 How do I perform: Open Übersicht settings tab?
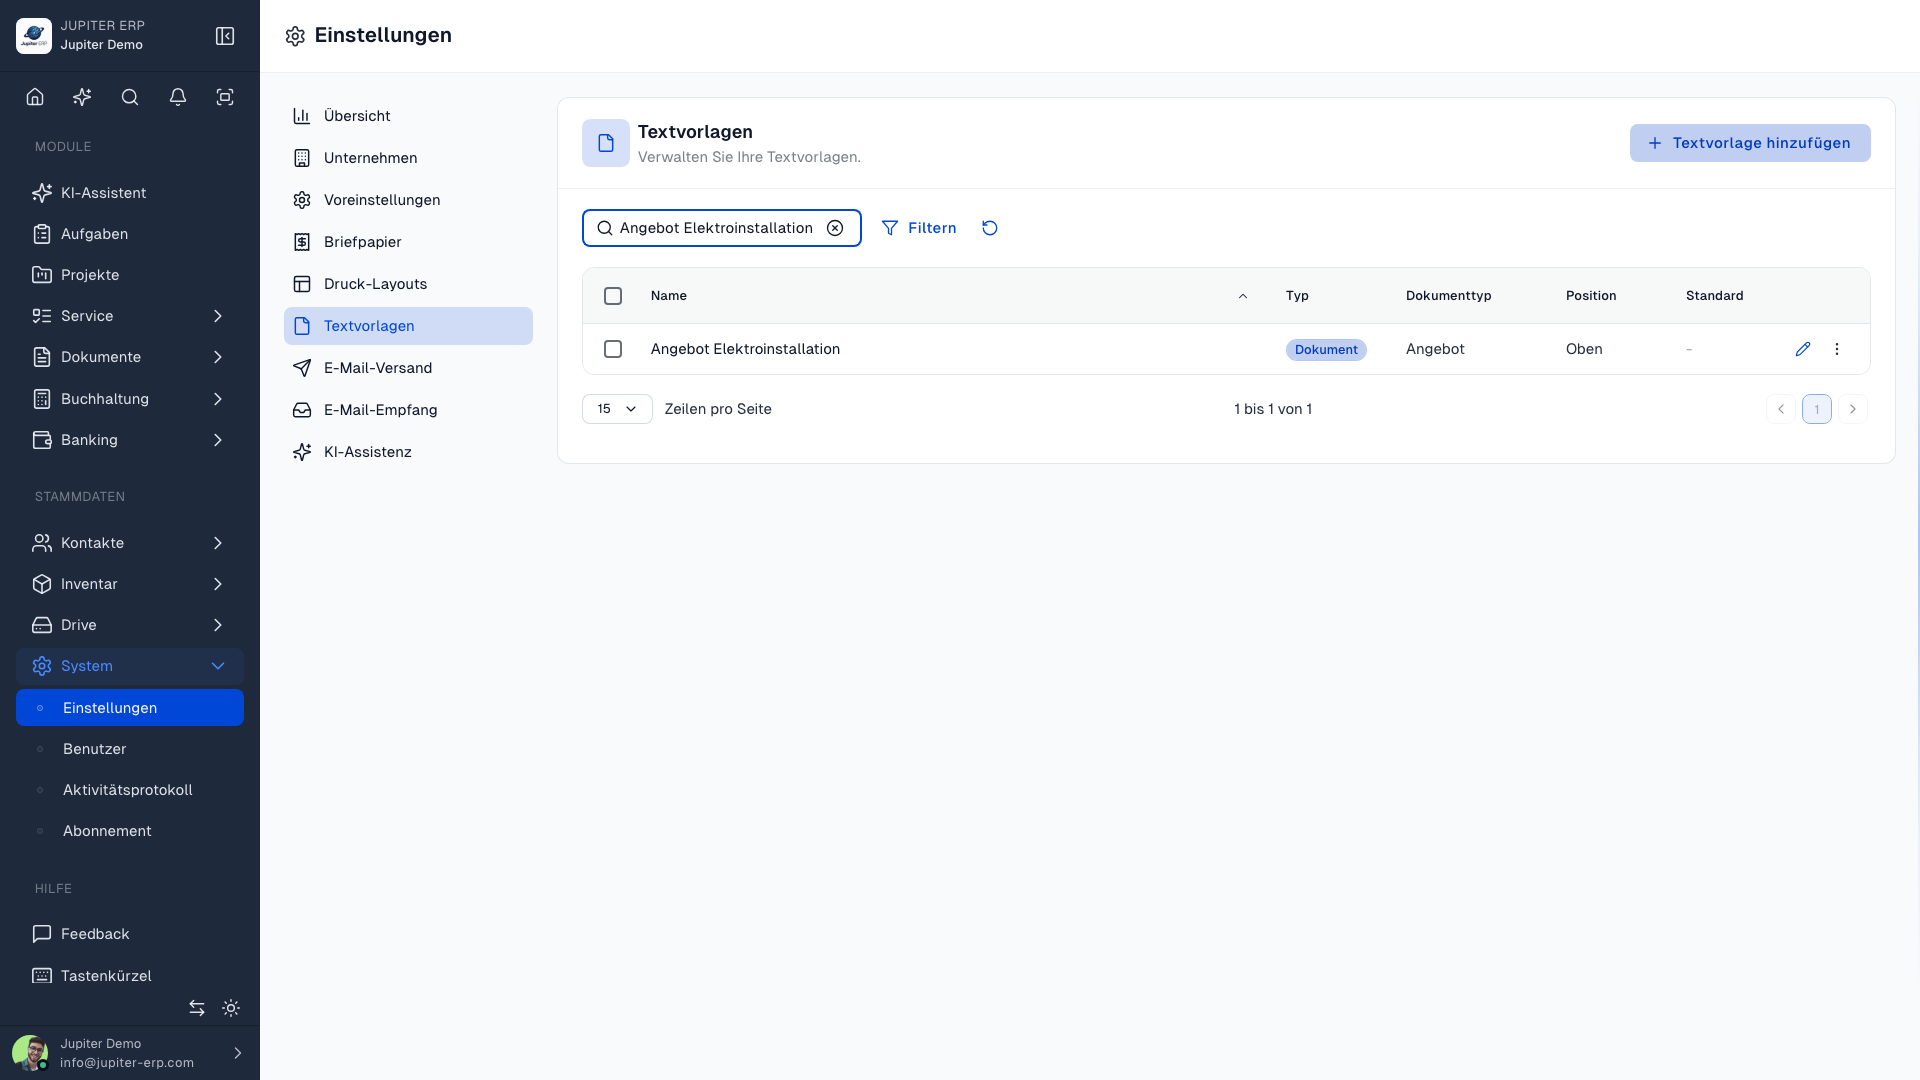(x=408, y=116)
